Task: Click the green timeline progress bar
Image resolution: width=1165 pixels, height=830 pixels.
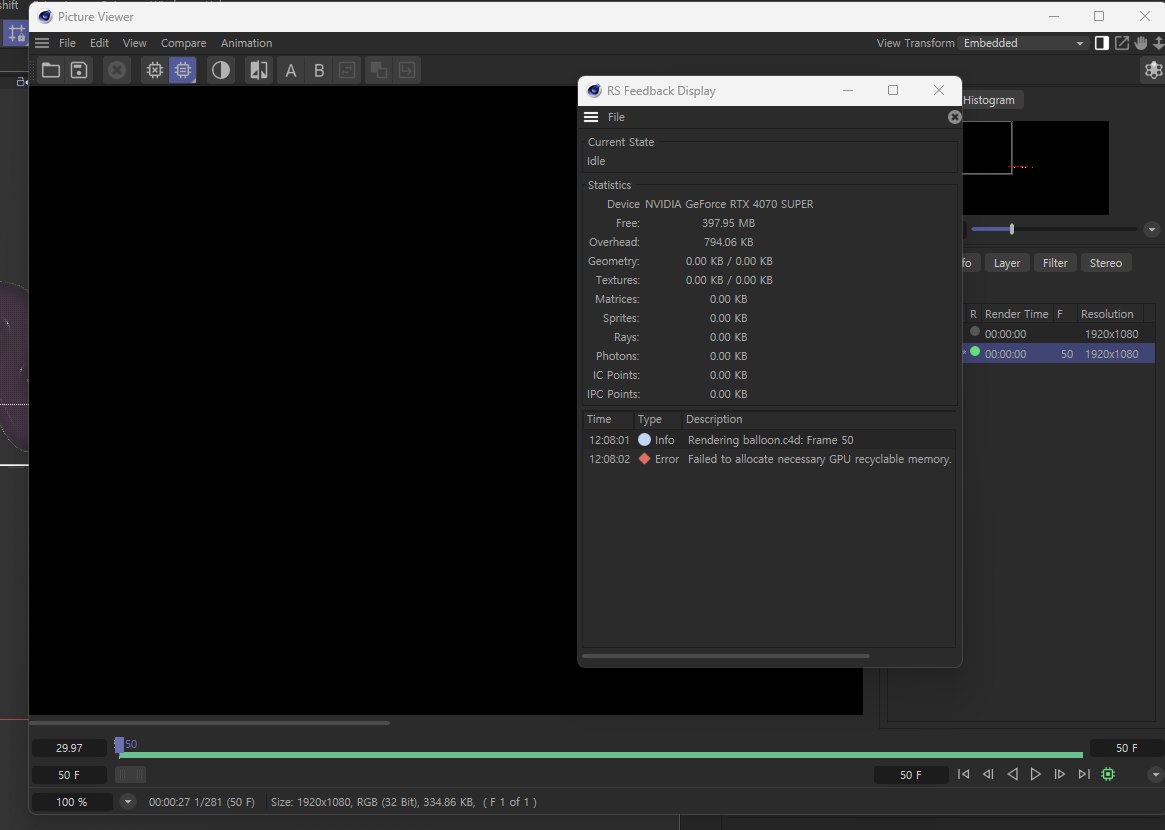Action: (x=600, y=755)
